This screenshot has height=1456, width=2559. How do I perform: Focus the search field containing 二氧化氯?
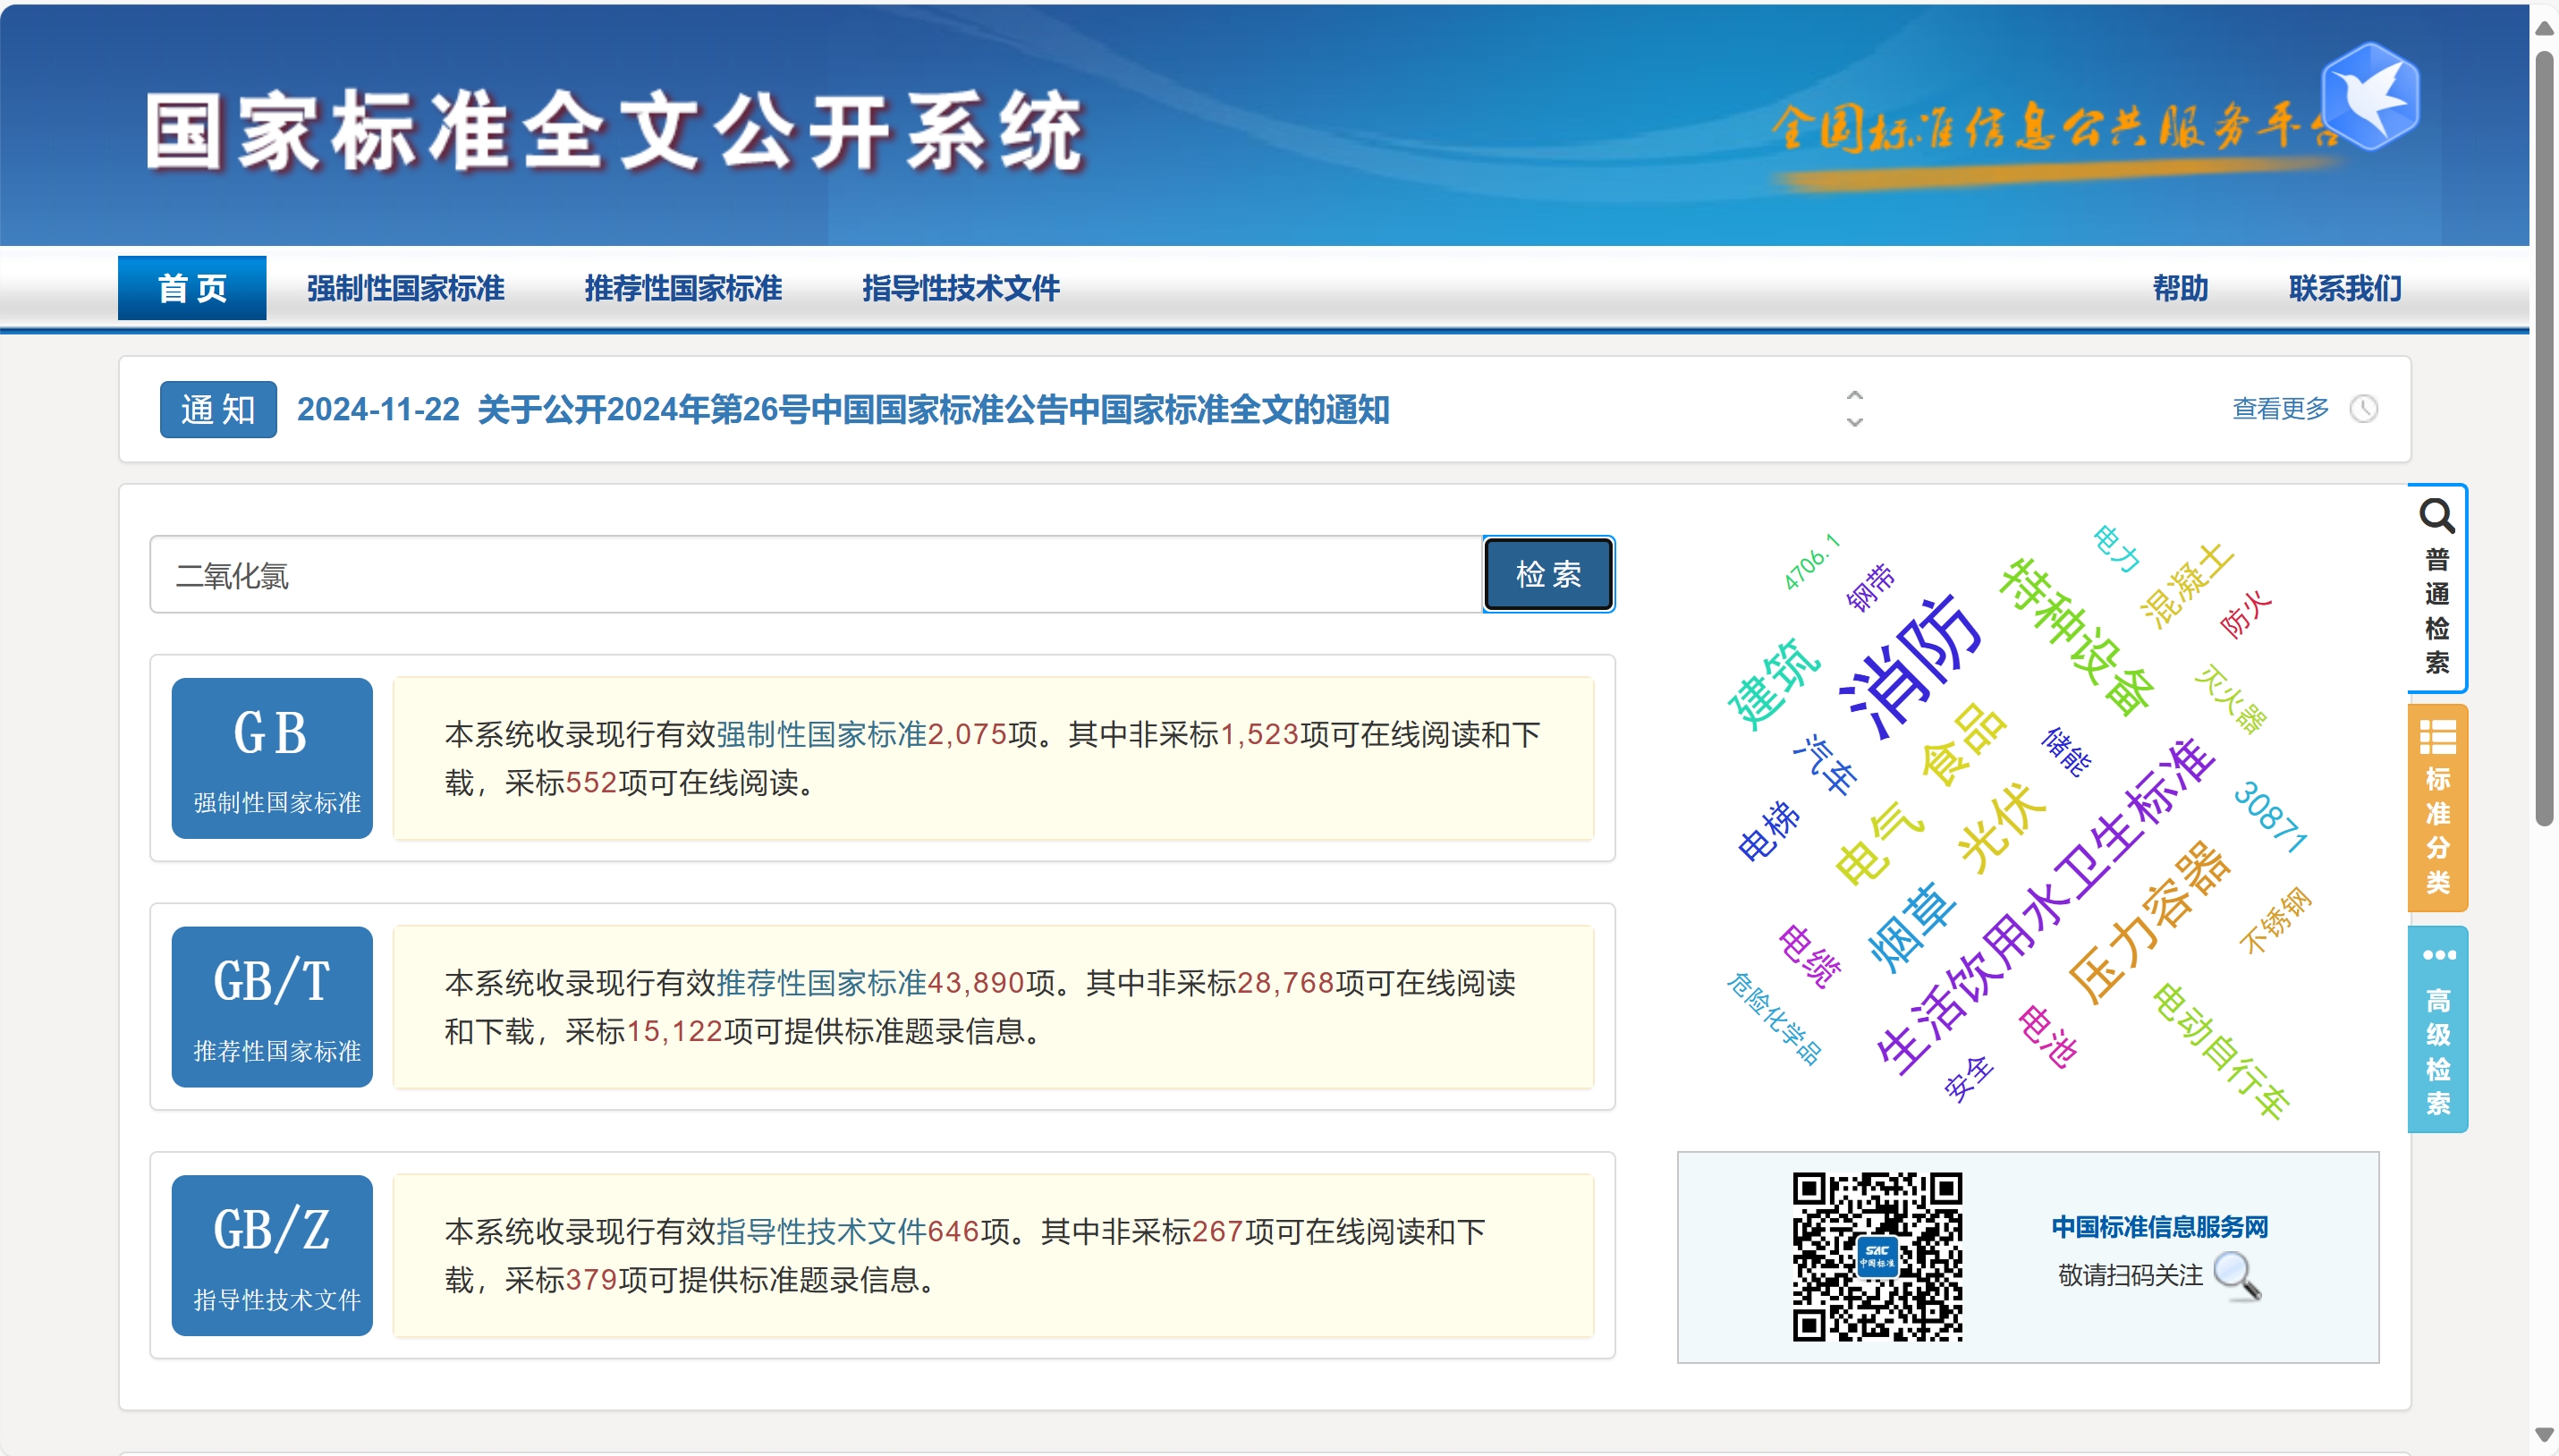tap(815, 575)
